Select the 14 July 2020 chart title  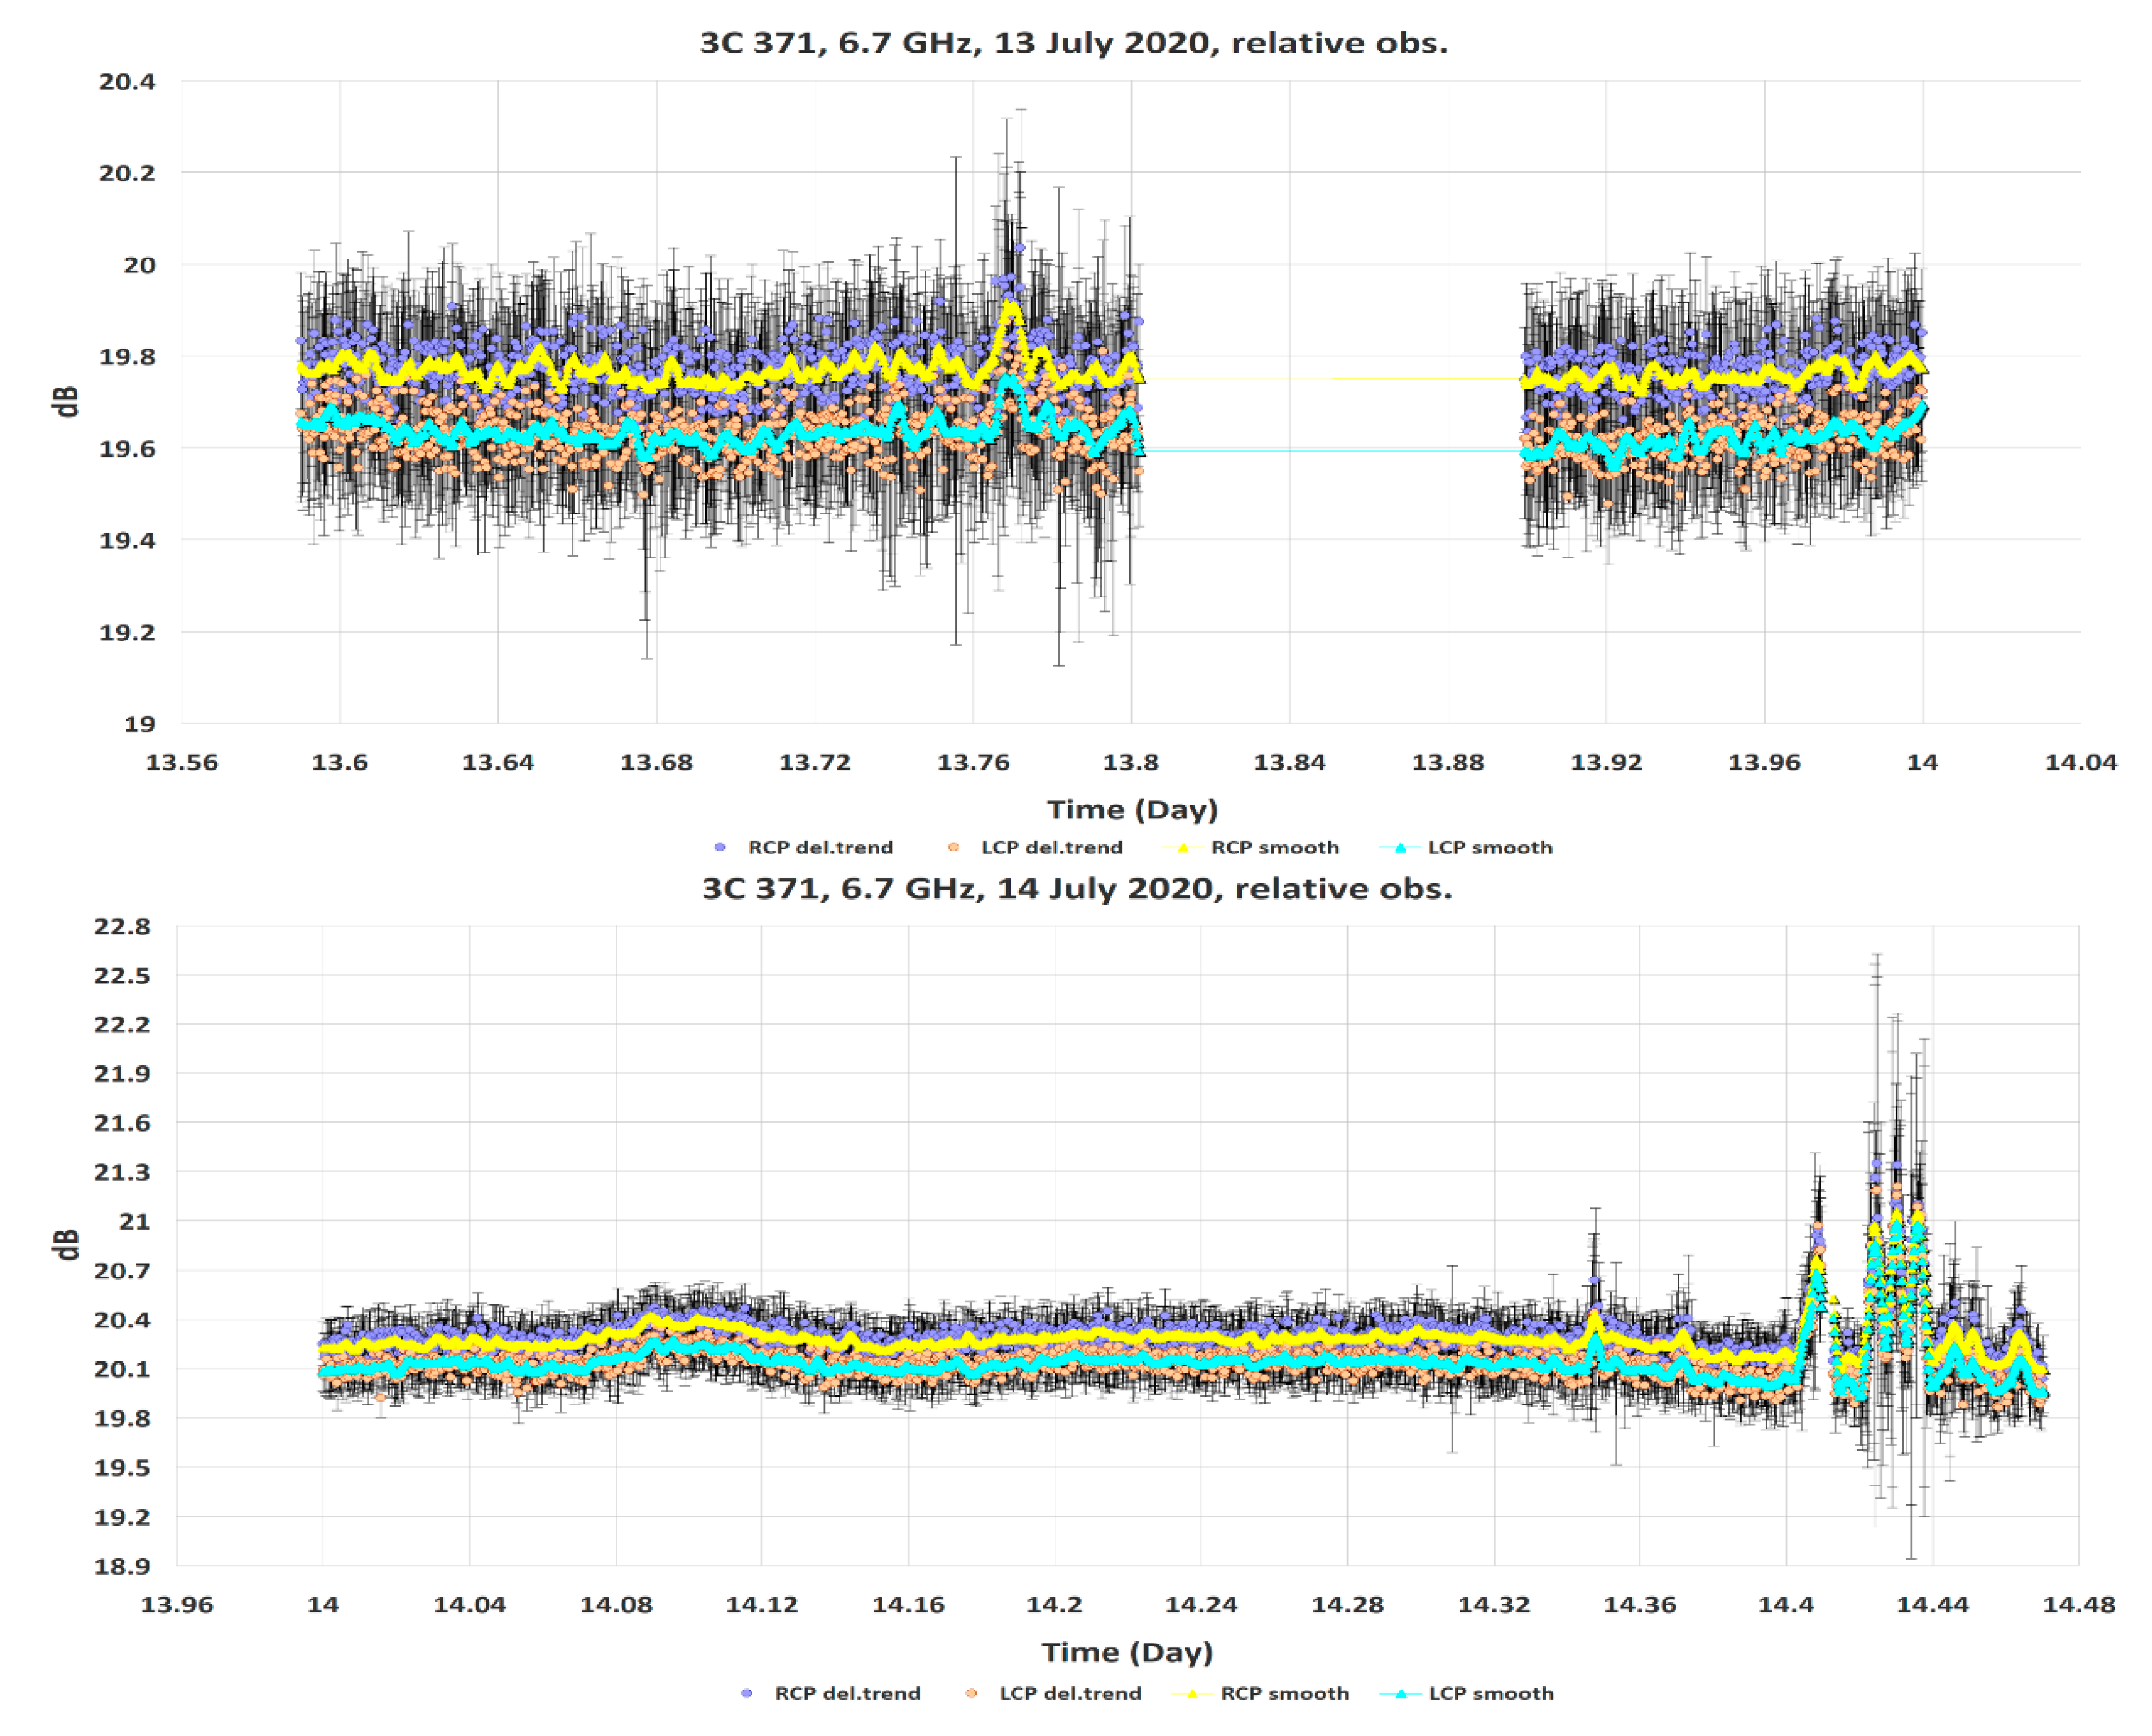1076,888
